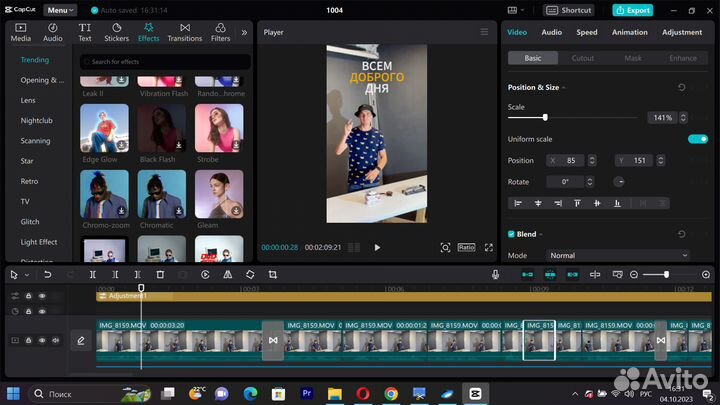
Task: Open the Filters tab
Action: click(x=220, y=33)
